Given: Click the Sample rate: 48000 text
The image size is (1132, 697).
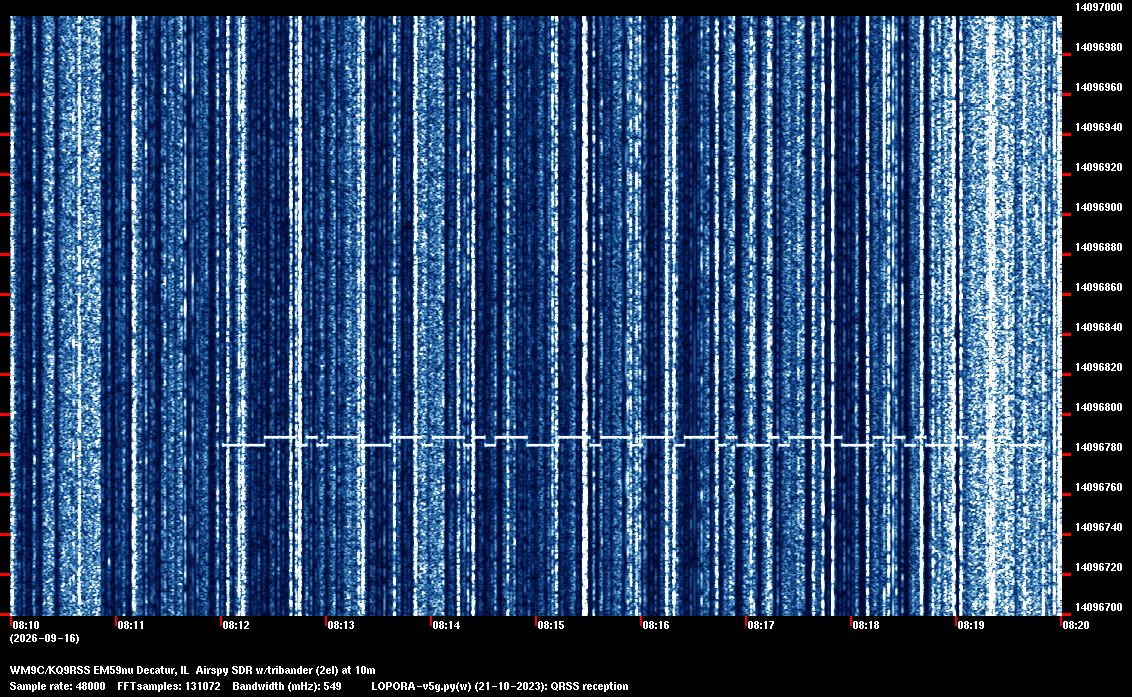Looking at the screenshot, I should pos(57,686).
